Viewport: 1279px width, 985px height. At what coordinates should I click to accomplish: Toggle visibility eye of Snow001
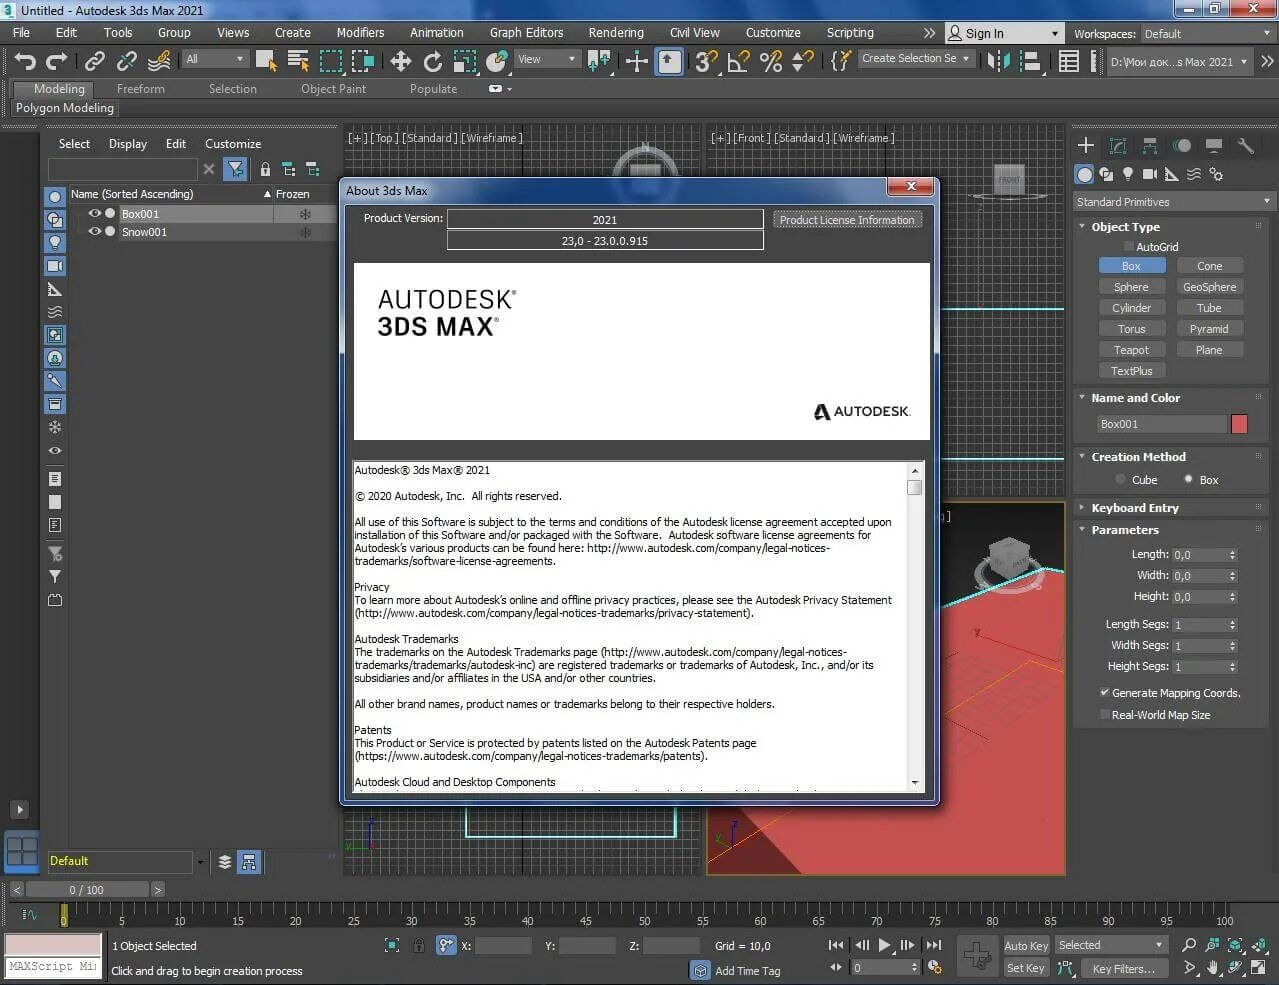coord(95,231)
